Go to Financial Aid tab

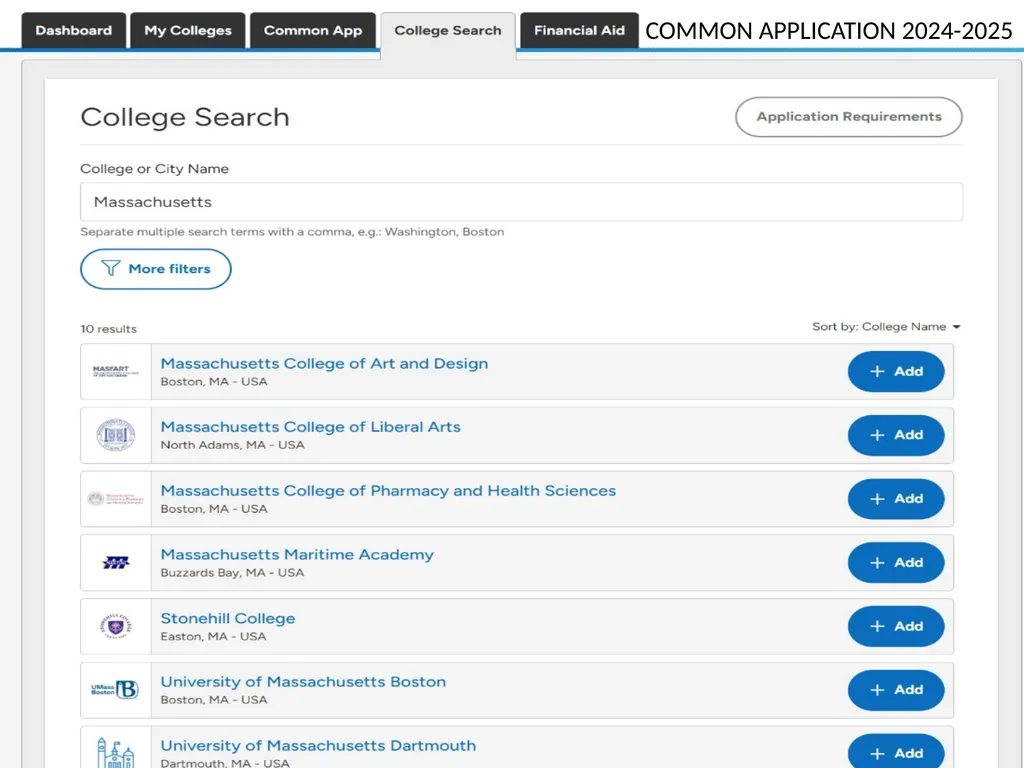coord(579,31)
